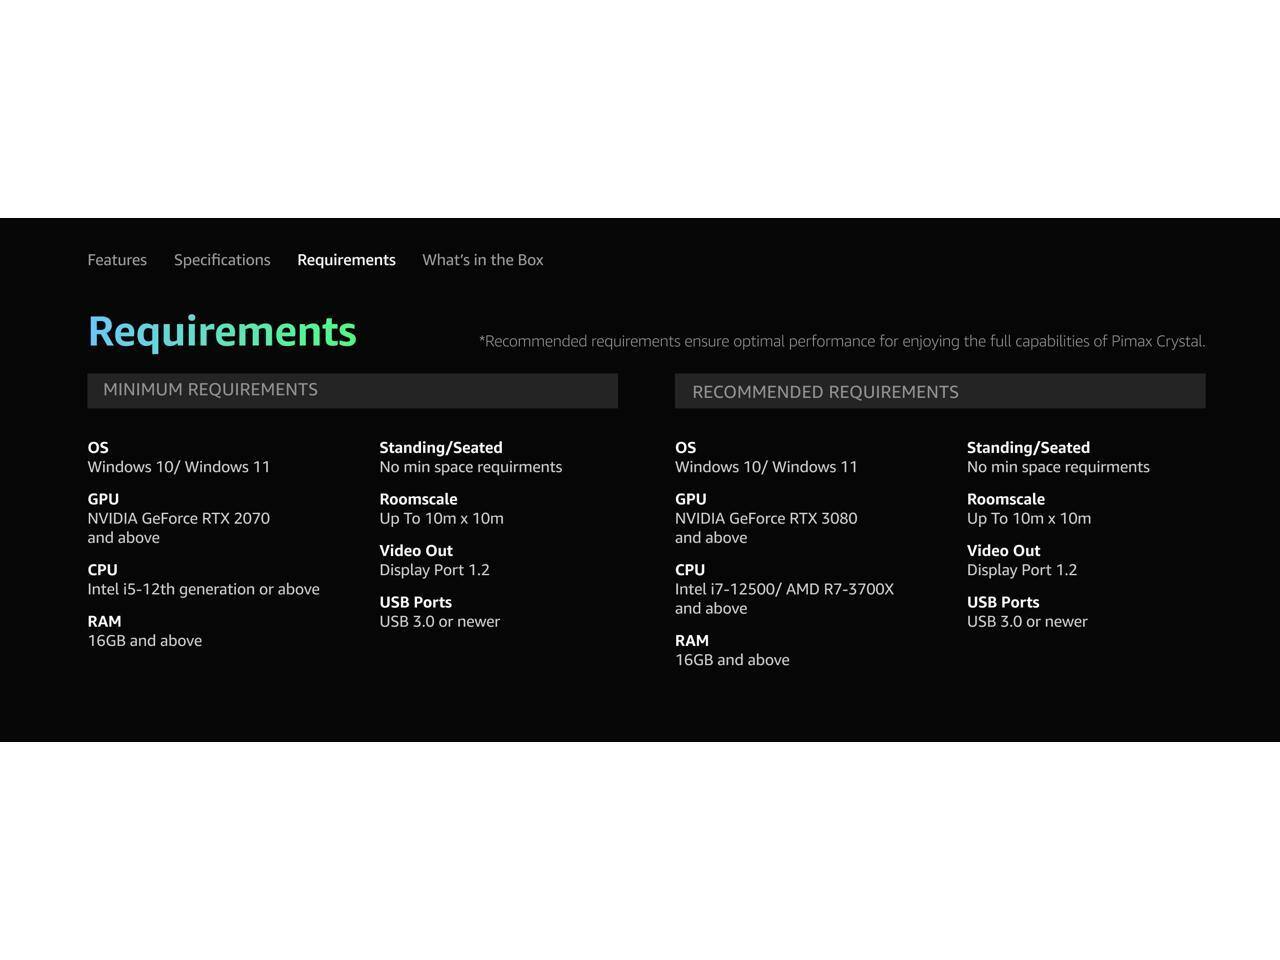1280x960 pixels.
Task: Click the OS label under recommended requirements
Action: pos(685,447)
